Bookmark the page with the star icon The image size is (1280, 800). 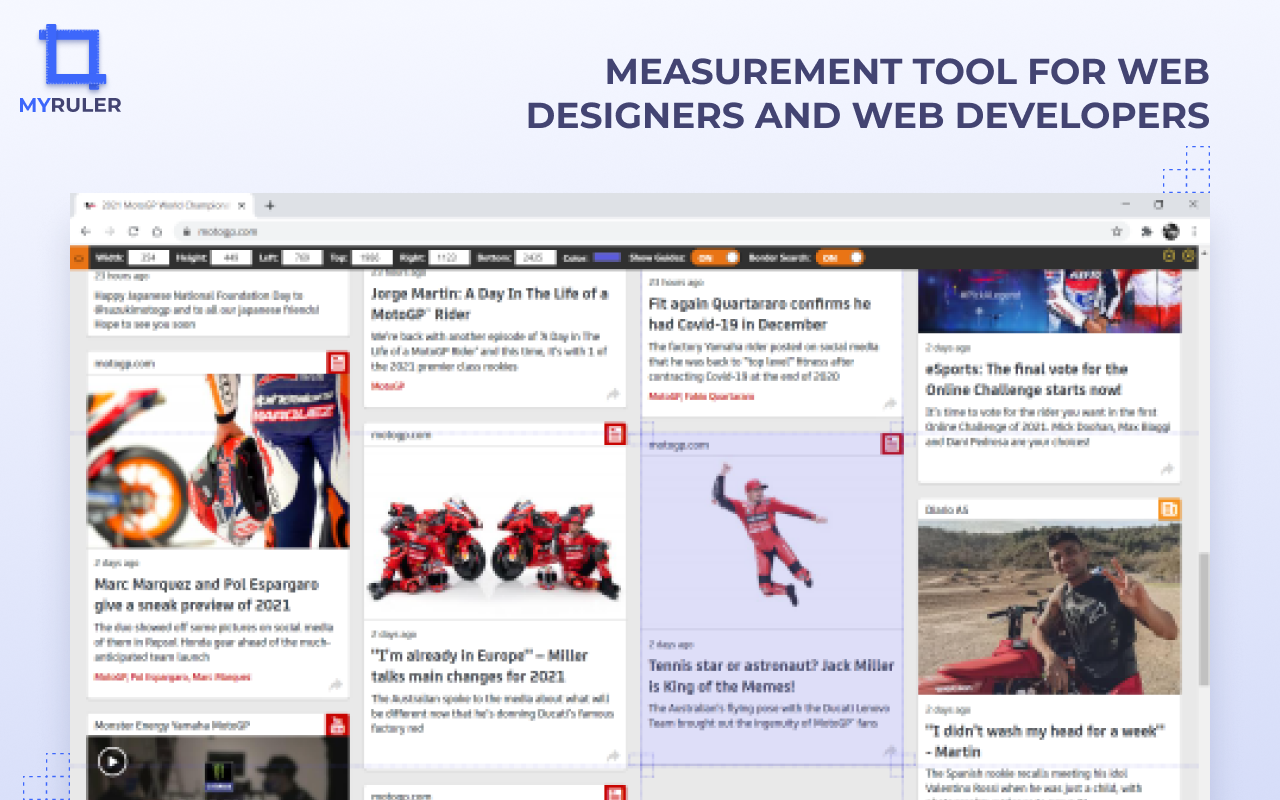tap(1117, 231)
